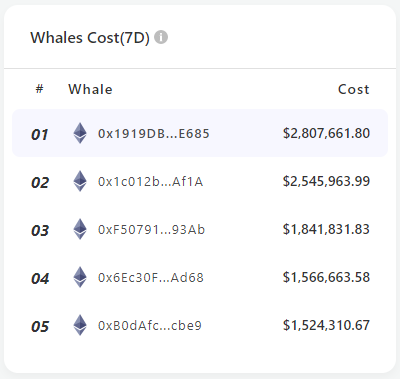Select the cost value $1,566,663.58
This screenshot has width=400, height=379.
coord(326,277)
